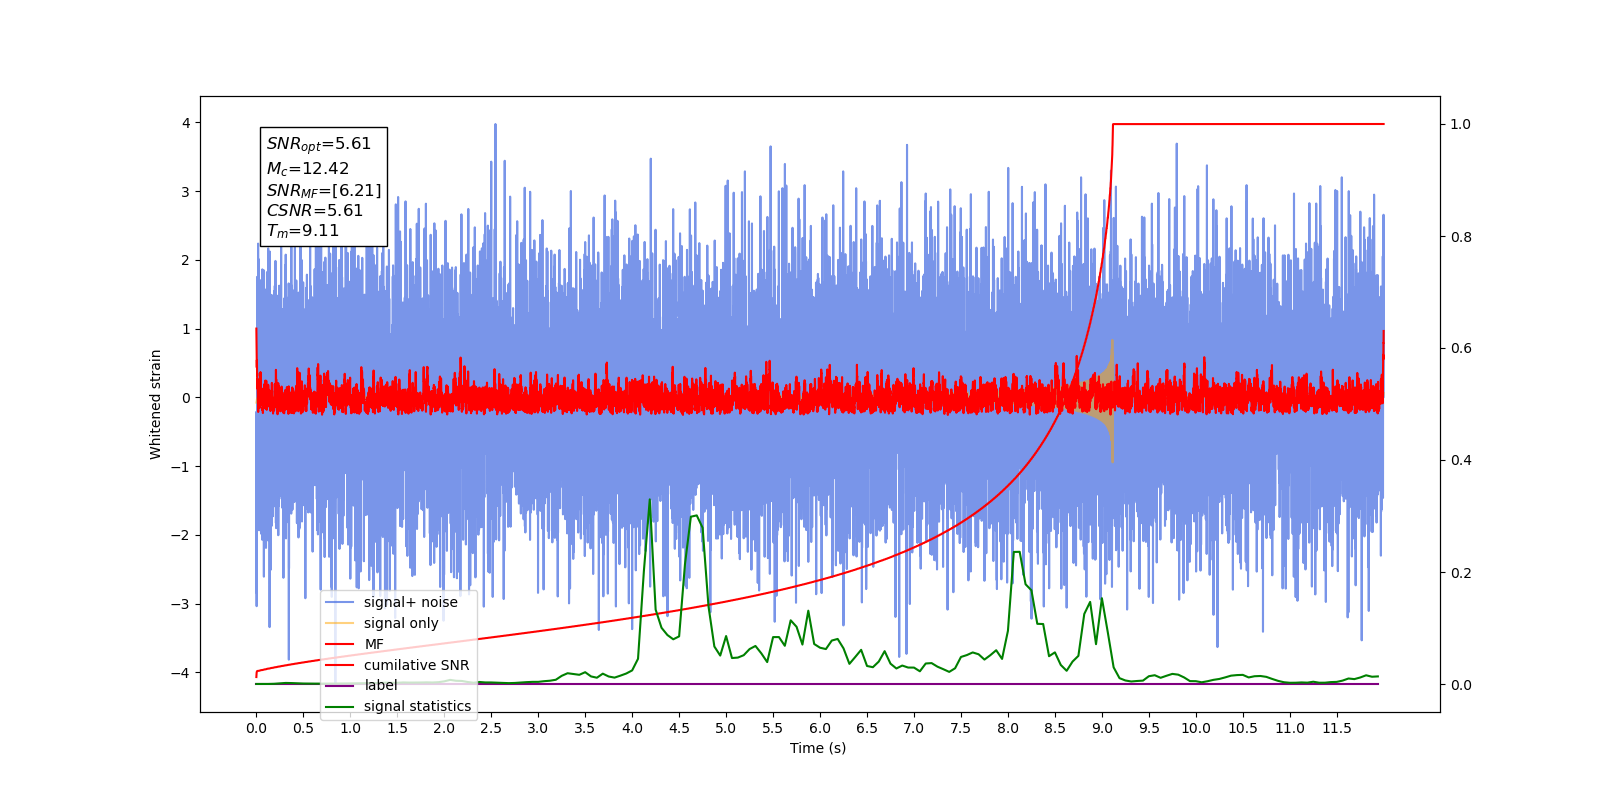This screenshot has height=800, width=1600.
Task: Click the SNRMF=[6.21] annotation text
Action: [x=324, y=190]
